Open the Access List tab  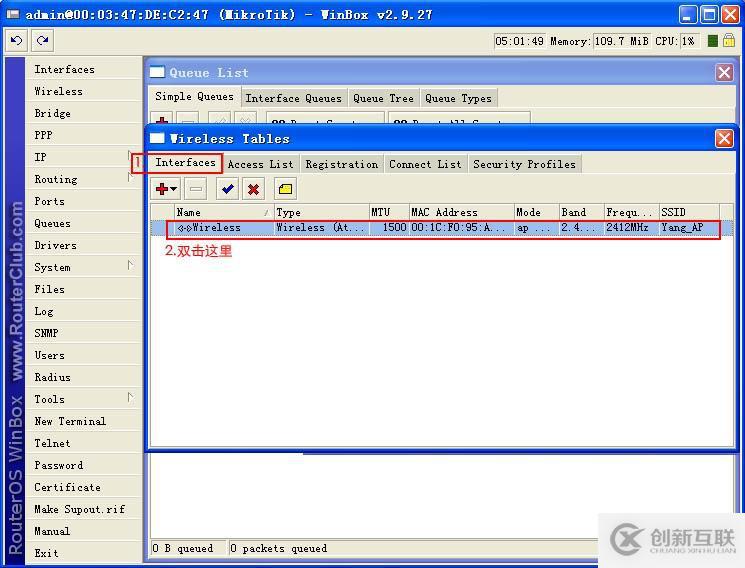pyautogui.click(x=260, y=164)
